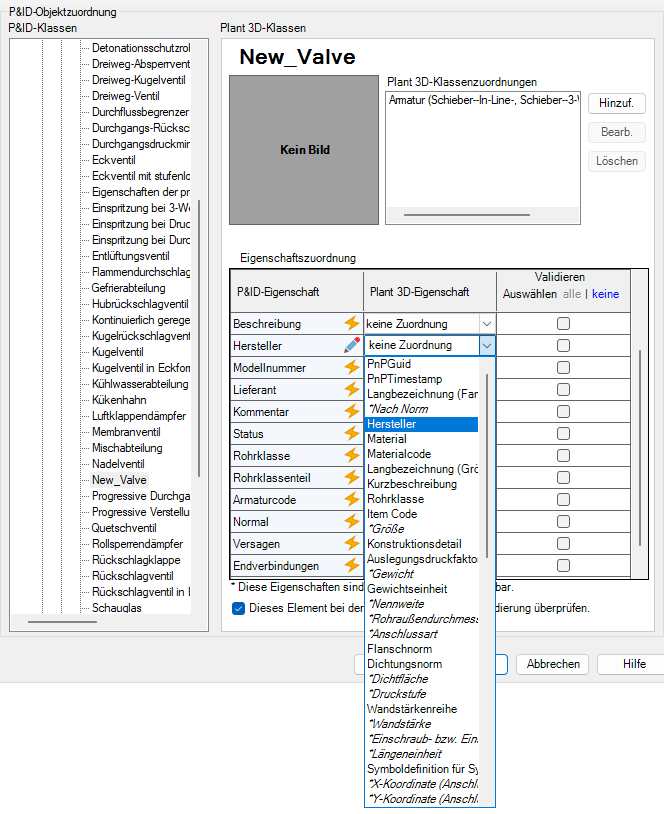The height and width of the screenshot is (814, 664).
Task: Check the Status validate box
Action: pos(563,433)
